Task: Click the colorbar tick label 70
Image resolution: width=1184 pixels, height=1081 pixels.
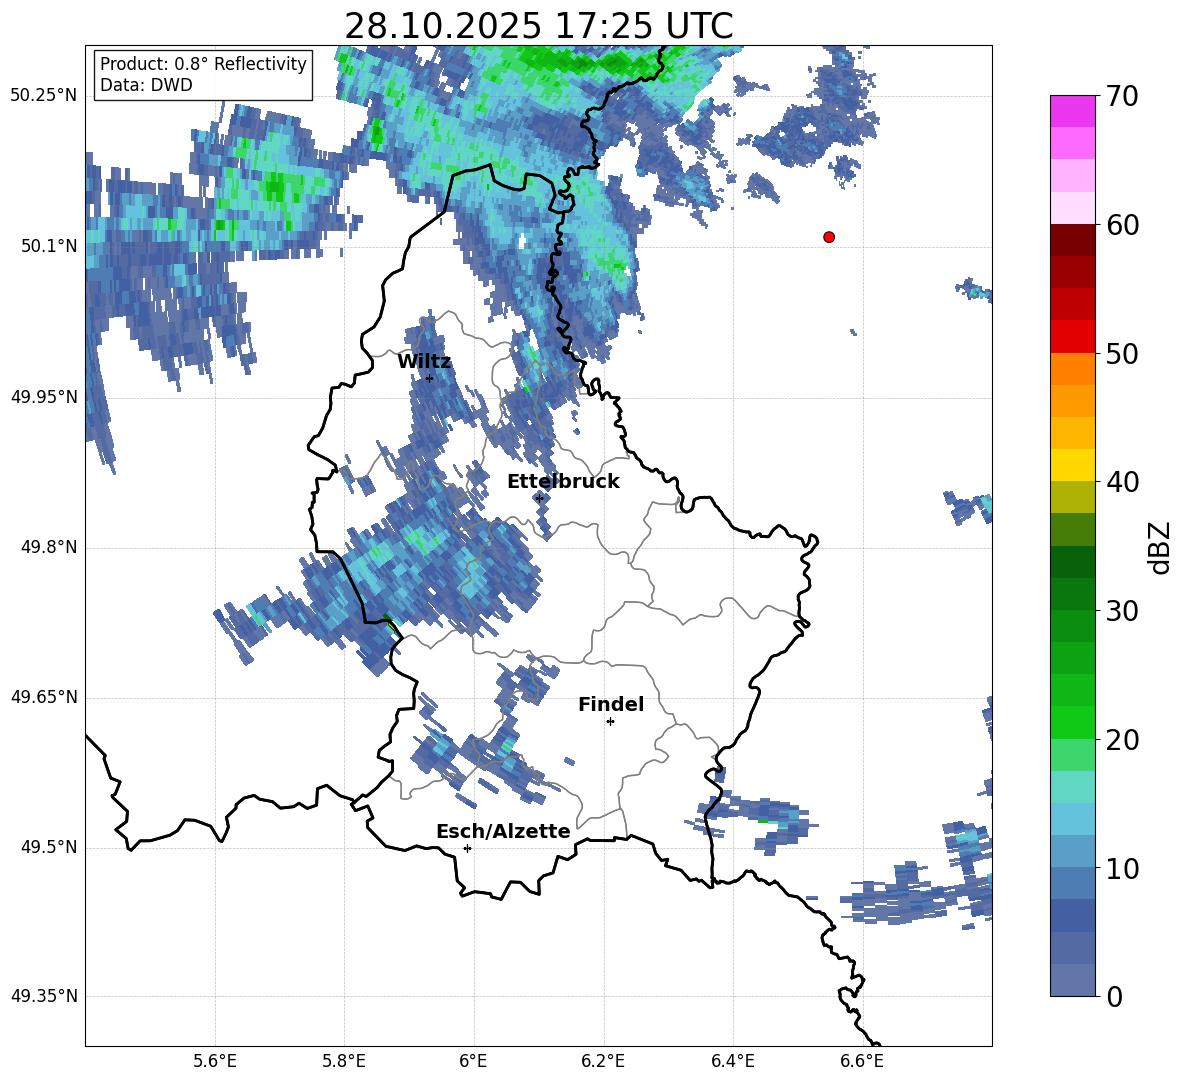Action: (x=1122, y=96)
